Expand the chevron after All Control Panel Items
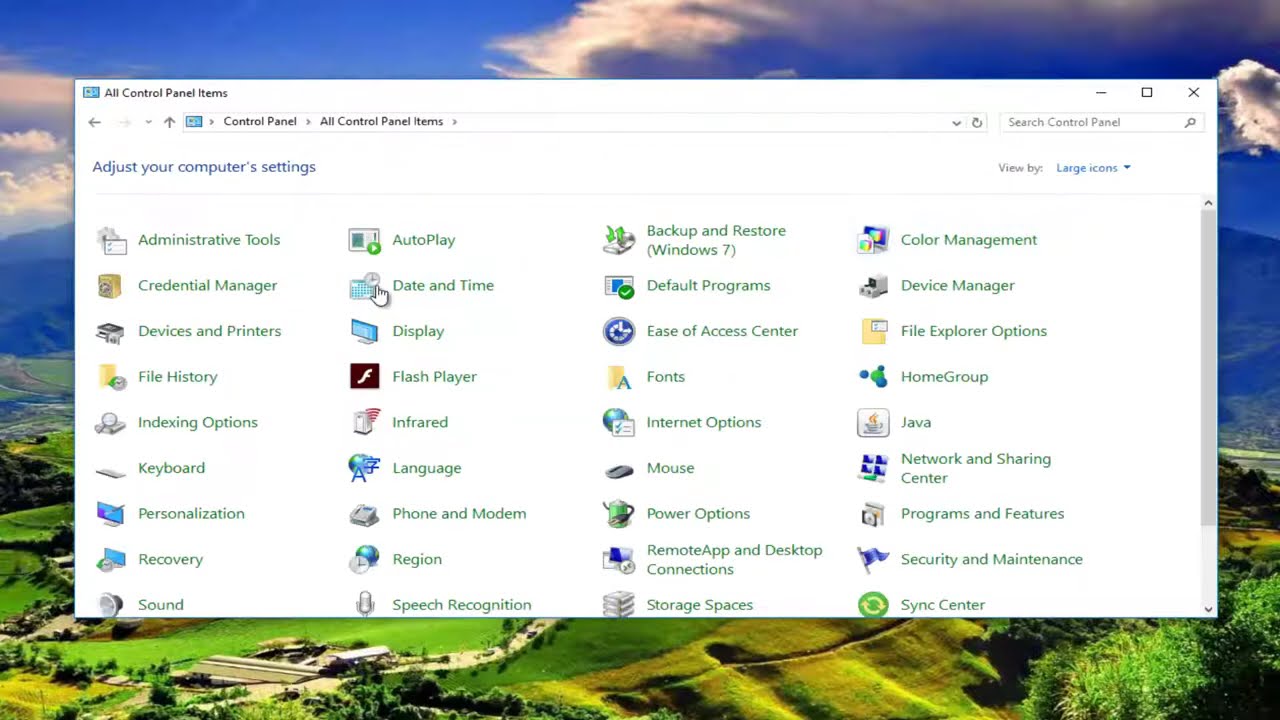Image resolution: width=1280 pixels, height=720 pixels. (x=454, y=122)
